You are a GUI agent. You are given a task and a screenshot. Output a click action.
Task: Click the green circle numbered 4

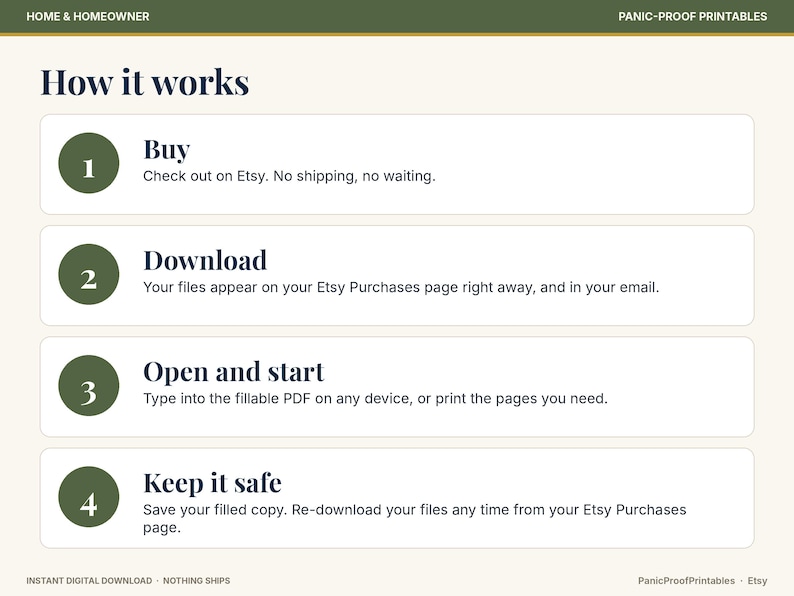coord(89,497)
